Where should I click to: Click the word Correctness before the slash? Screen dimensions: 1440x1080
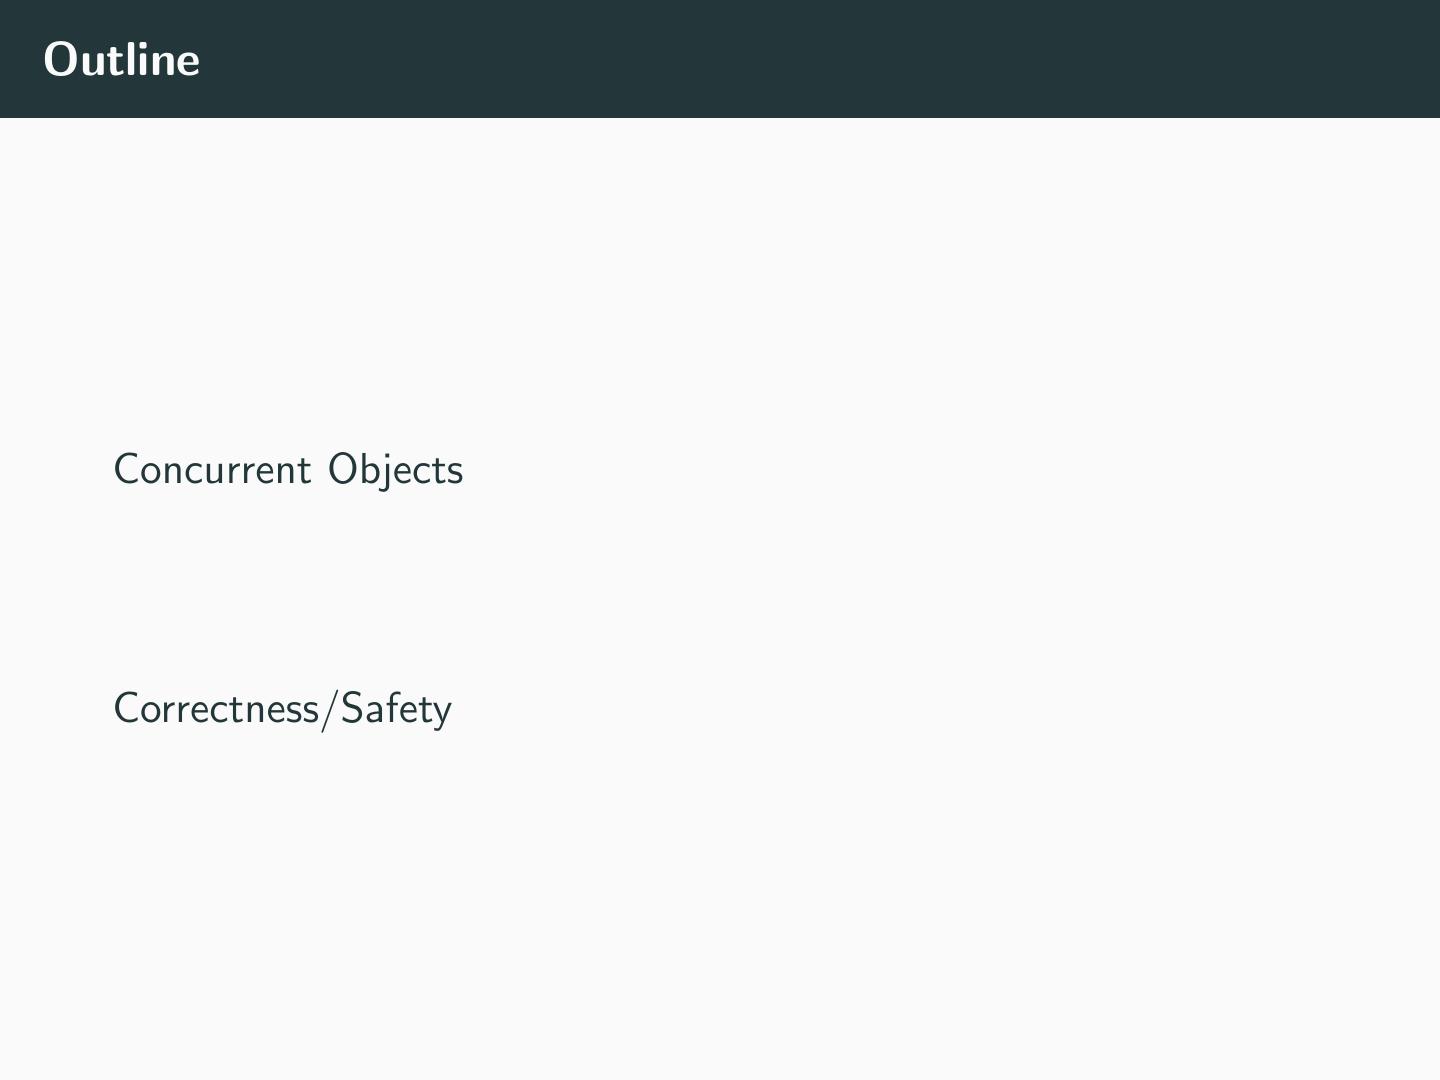tap(216, 708)
